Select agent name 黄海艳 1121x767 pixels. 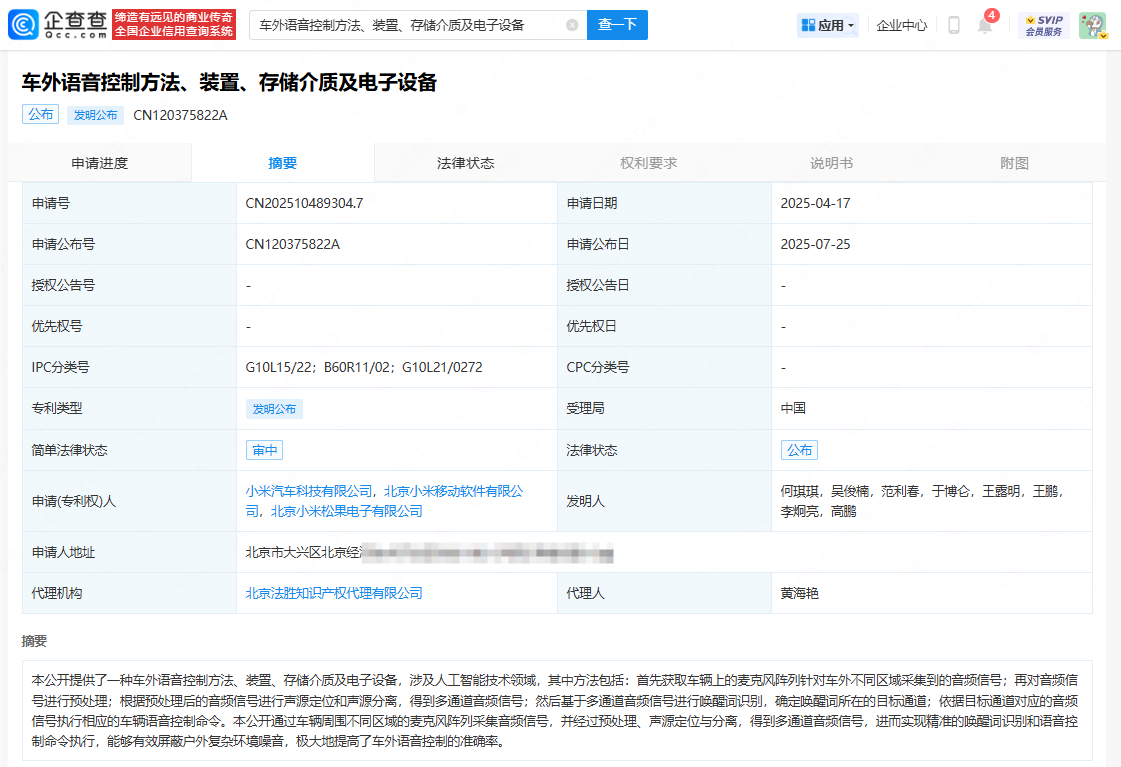tap(799, 593)
